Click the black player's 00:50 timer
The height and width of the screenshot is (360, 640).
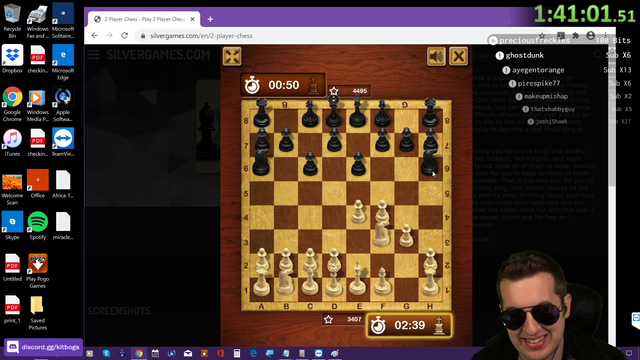(x=283, y=85)
